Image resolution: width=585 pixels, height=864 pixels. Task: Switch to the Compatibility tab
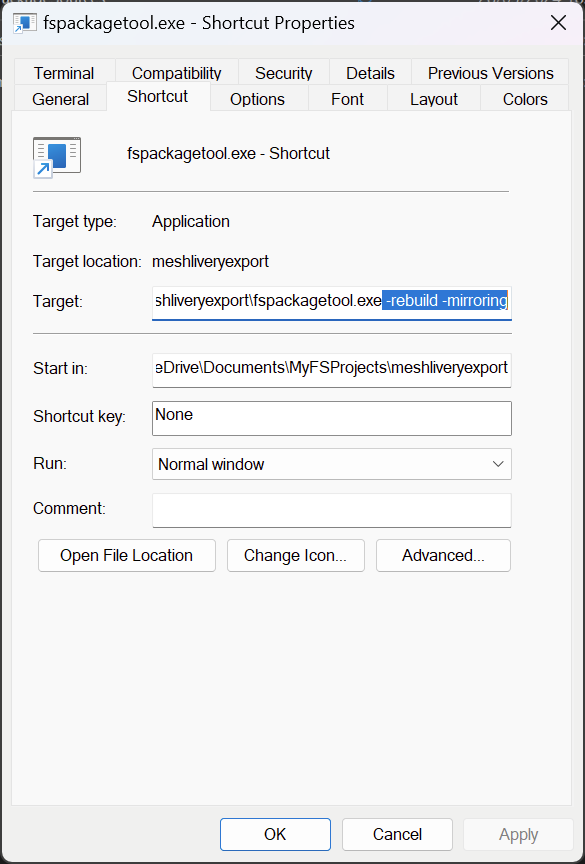[x=176, y=73]
